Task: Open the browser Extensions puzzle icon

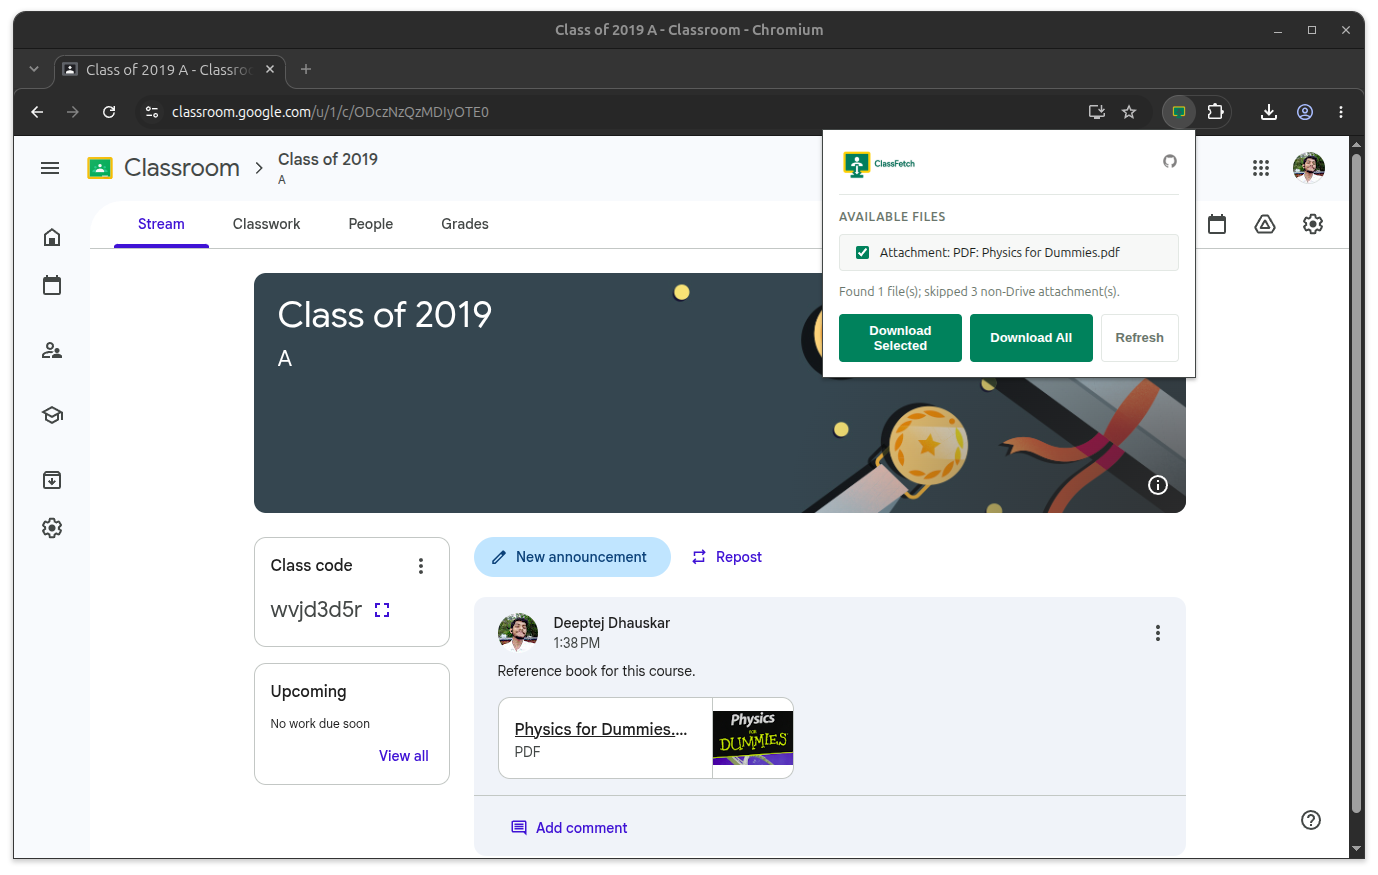Action: coord(1215,112)
